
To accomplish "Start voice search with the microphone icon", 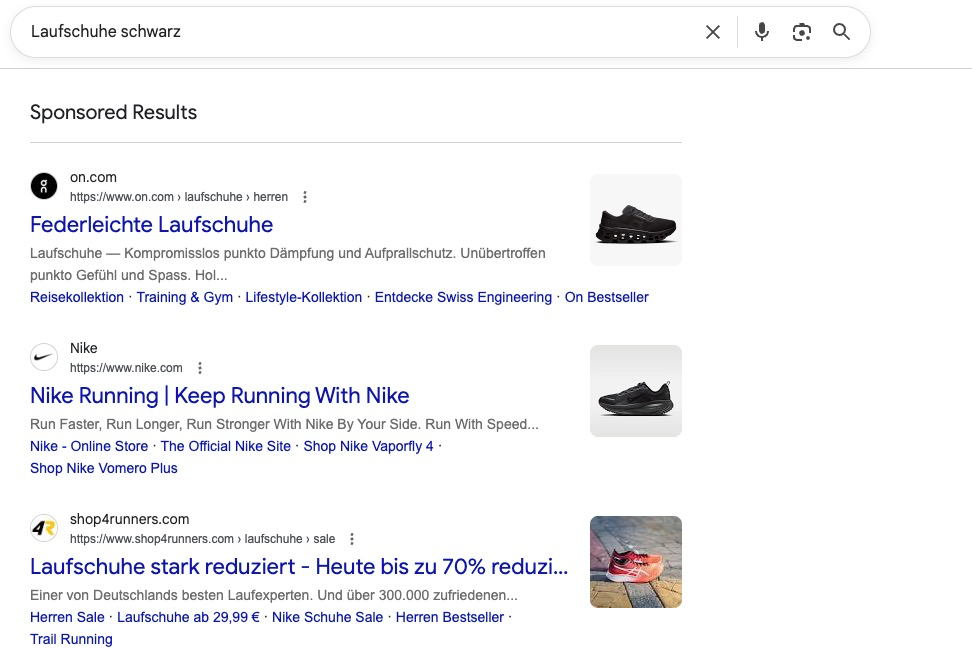I will tap(762, 32).
